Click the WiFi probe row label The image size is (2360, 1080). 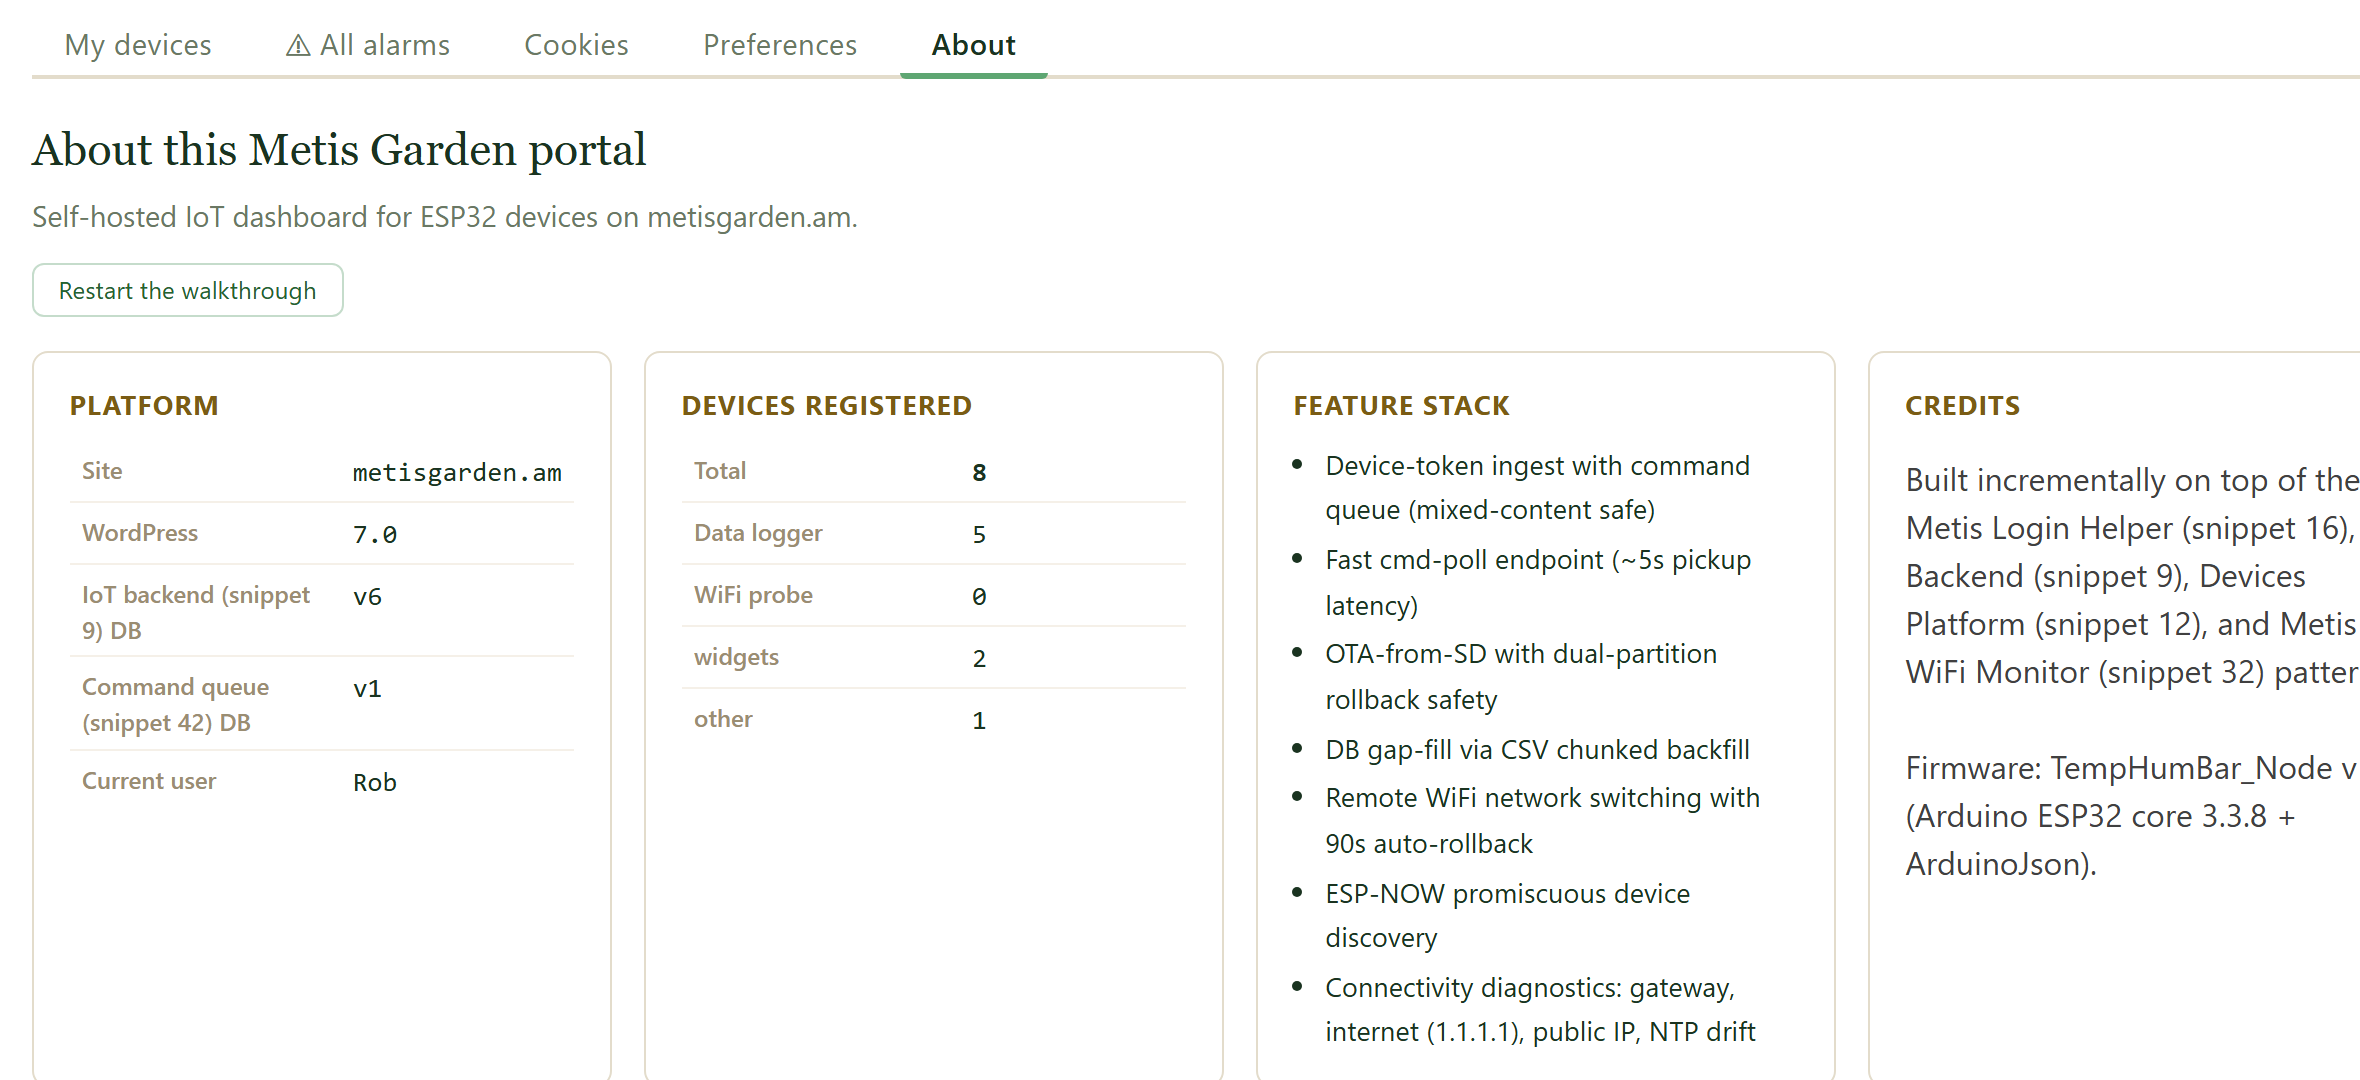click(753, 595)
